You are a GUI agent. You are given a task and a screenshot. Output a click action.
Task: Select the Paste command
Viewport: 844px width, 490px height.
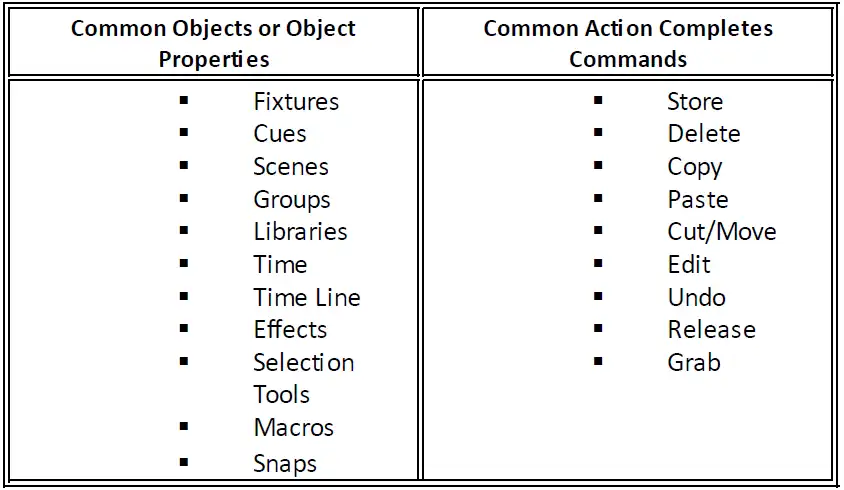click(698, 200)
